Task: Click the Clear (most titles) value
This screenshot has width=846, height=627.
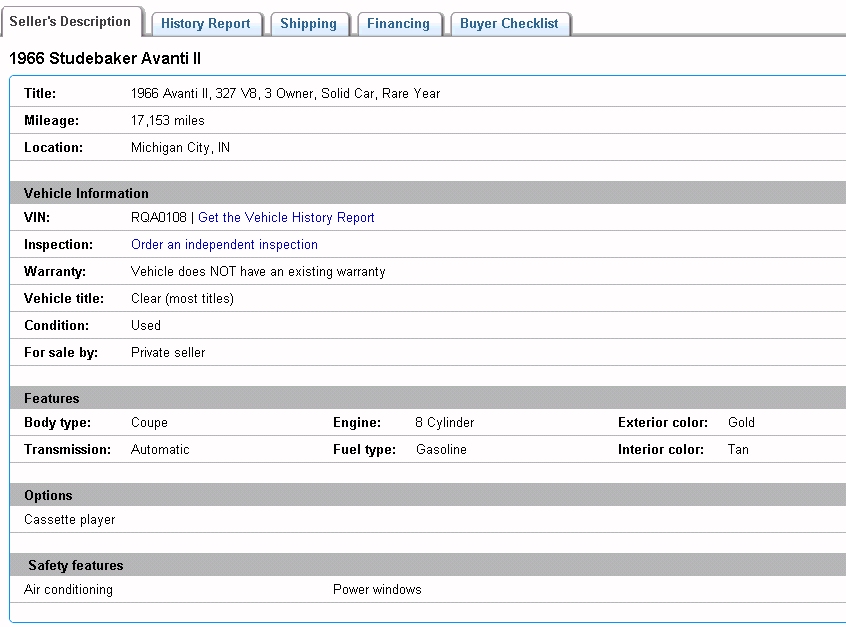Action: 182,298
